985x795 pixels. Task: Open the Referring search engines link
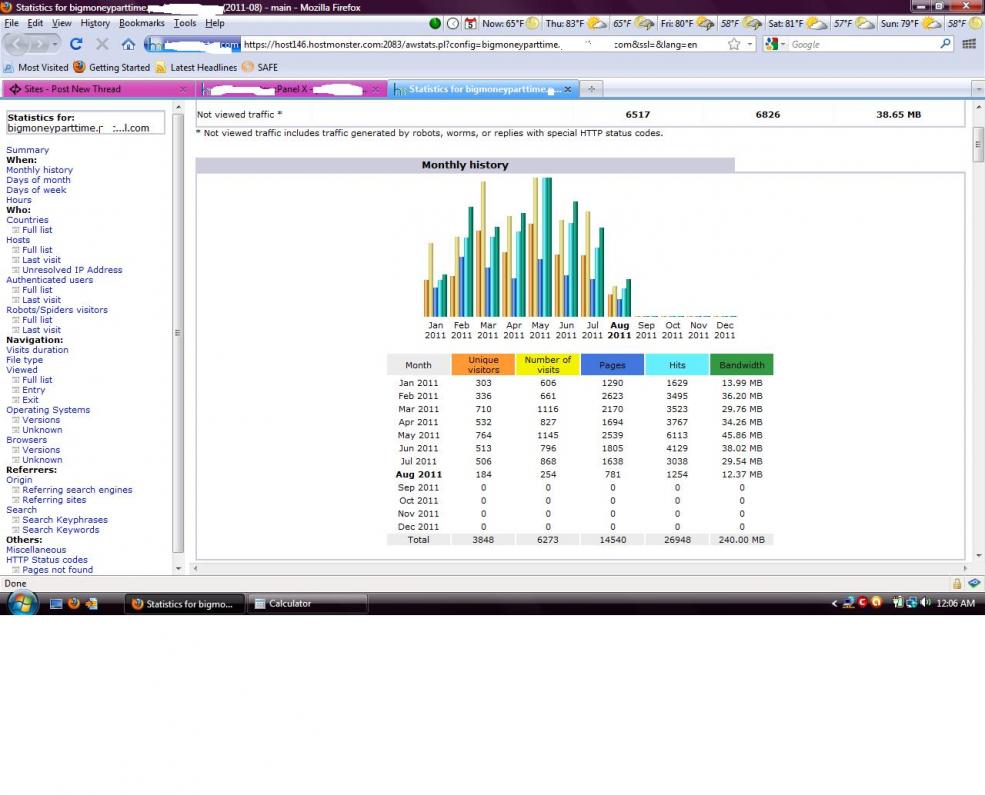[77, 490]
